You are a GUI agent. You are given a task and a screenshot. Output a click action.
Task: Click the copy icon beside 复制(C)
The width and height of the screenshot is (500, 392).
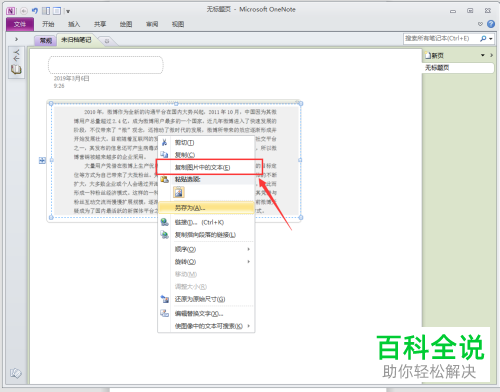click(164, 154)
